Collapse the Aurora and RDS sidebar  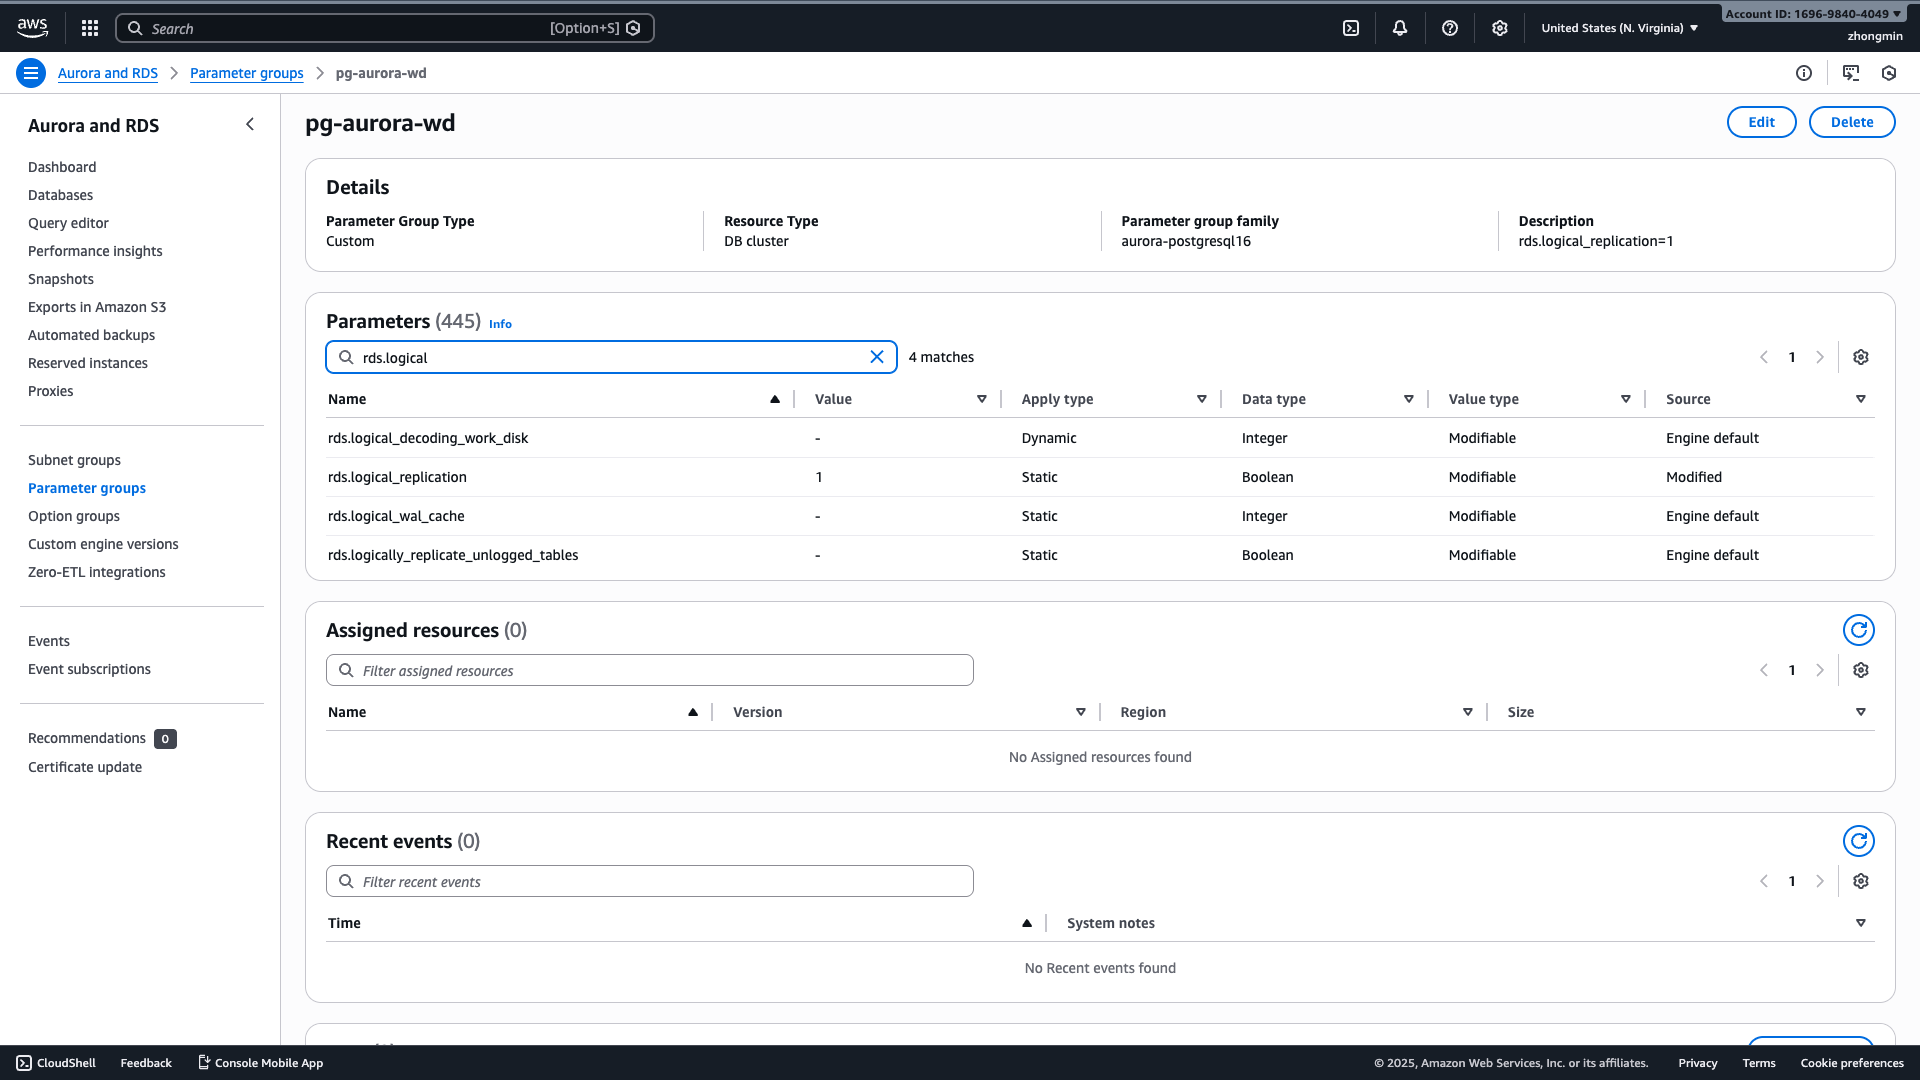250,125
